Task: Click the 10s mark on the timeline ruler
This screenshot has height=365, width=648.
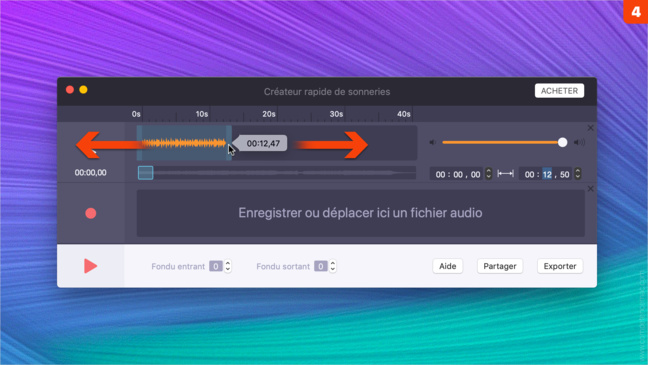Action: (202, 114)
